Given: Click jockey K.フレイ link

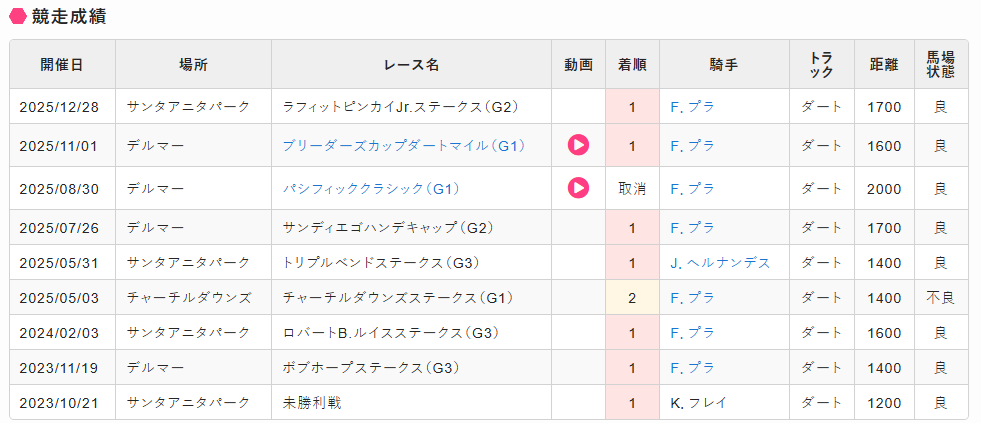Looking at the screenshot, I should (x=698, y=403).
